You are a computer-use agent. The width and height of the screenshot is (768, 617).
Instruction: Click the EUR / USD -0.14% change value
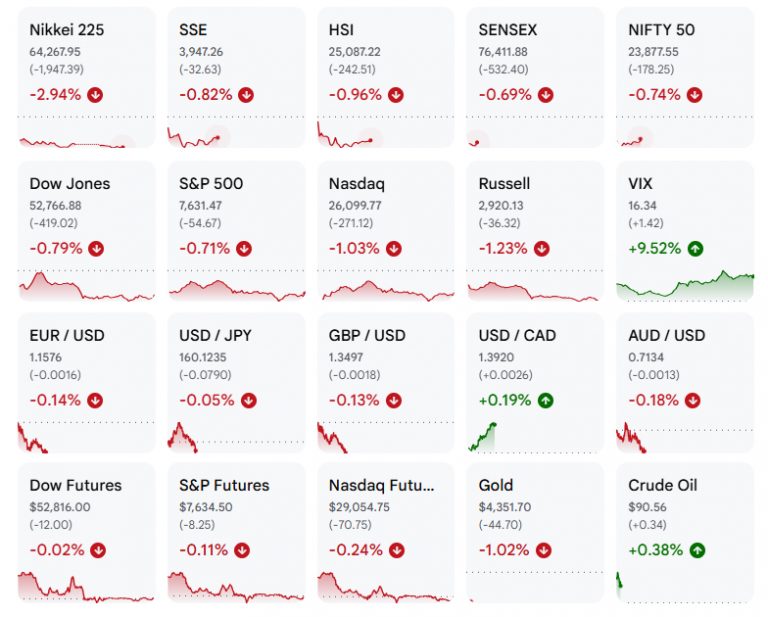pos(55,401)
